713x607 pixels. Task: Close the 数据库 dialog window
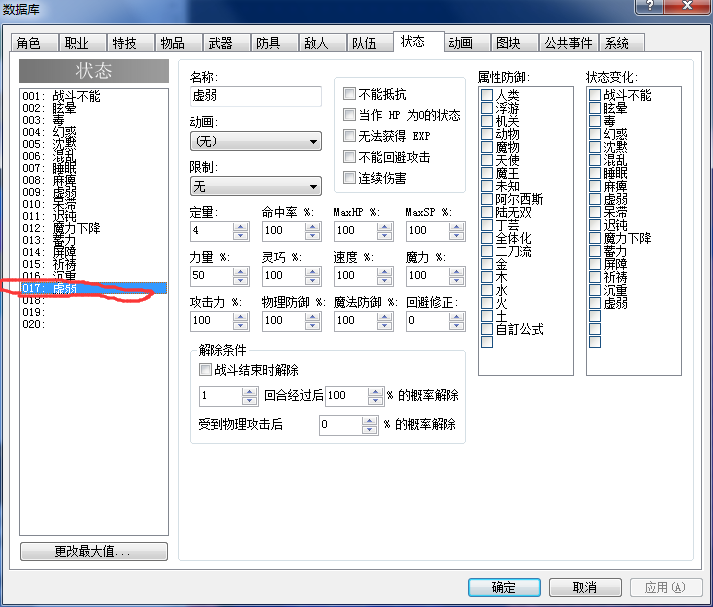tap(687, 6)
